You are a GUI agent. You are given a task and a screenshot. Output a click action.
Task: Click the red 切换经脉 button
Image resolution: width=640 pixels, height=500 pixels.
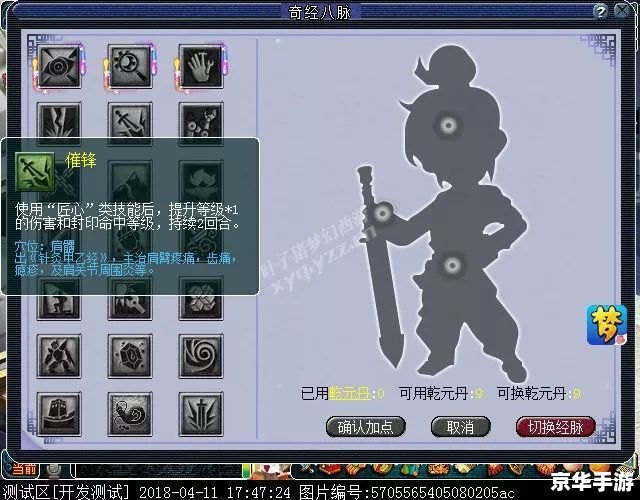556,427
